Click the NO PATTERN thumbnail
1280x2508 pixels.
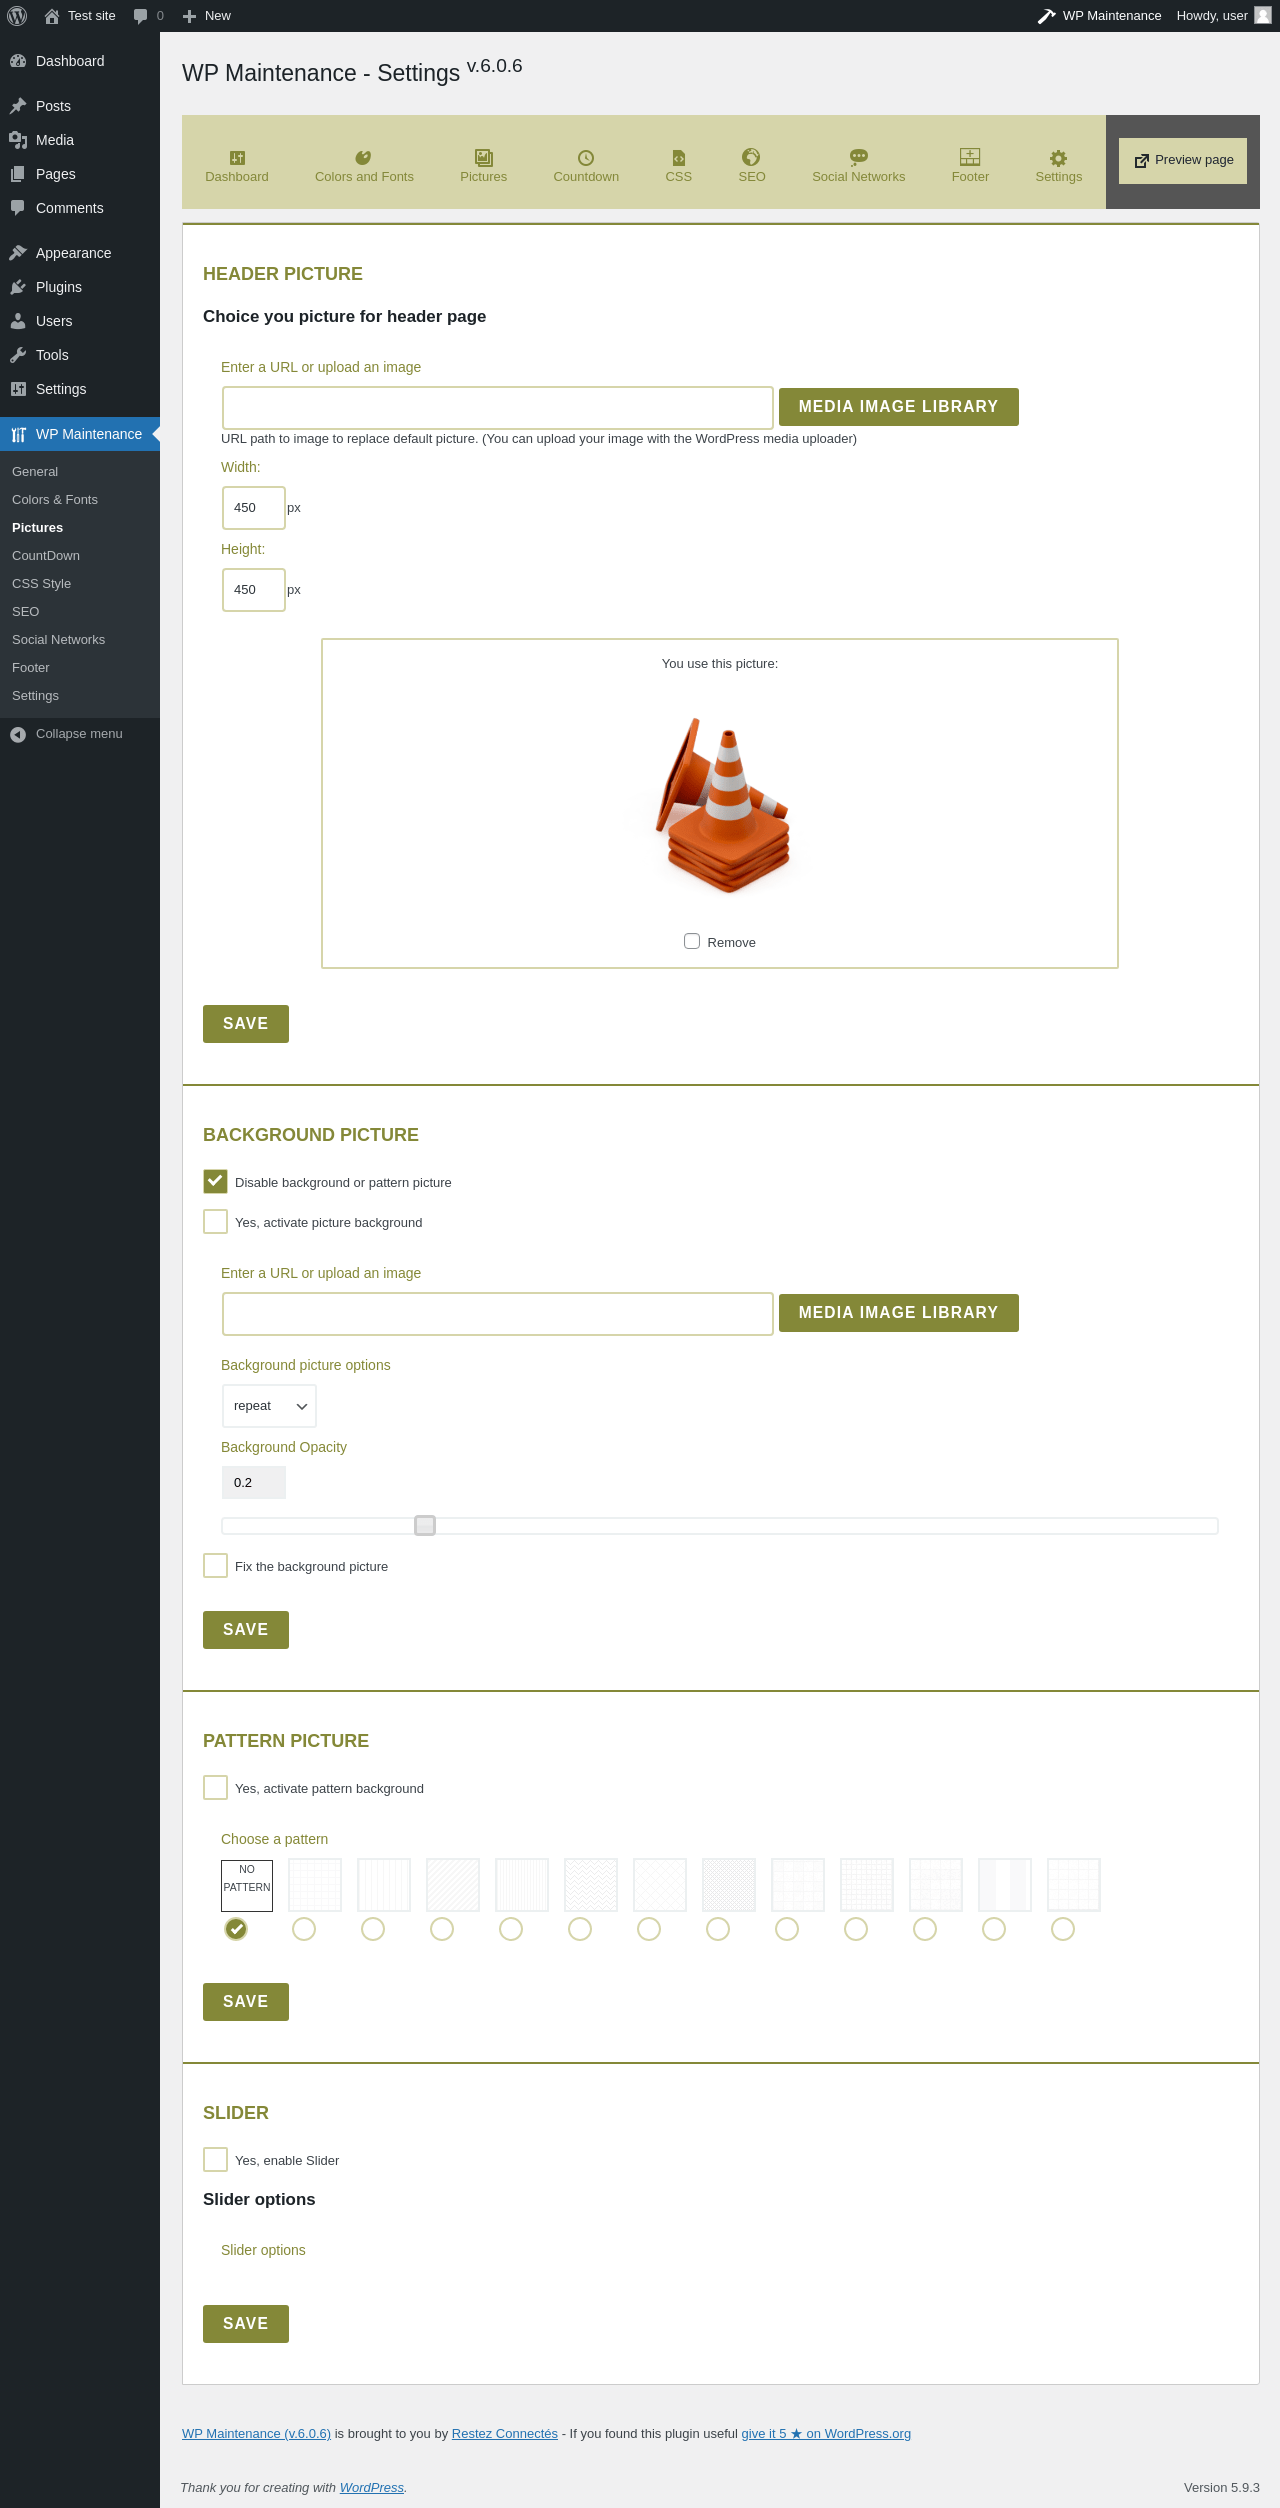click(247, 1886)
